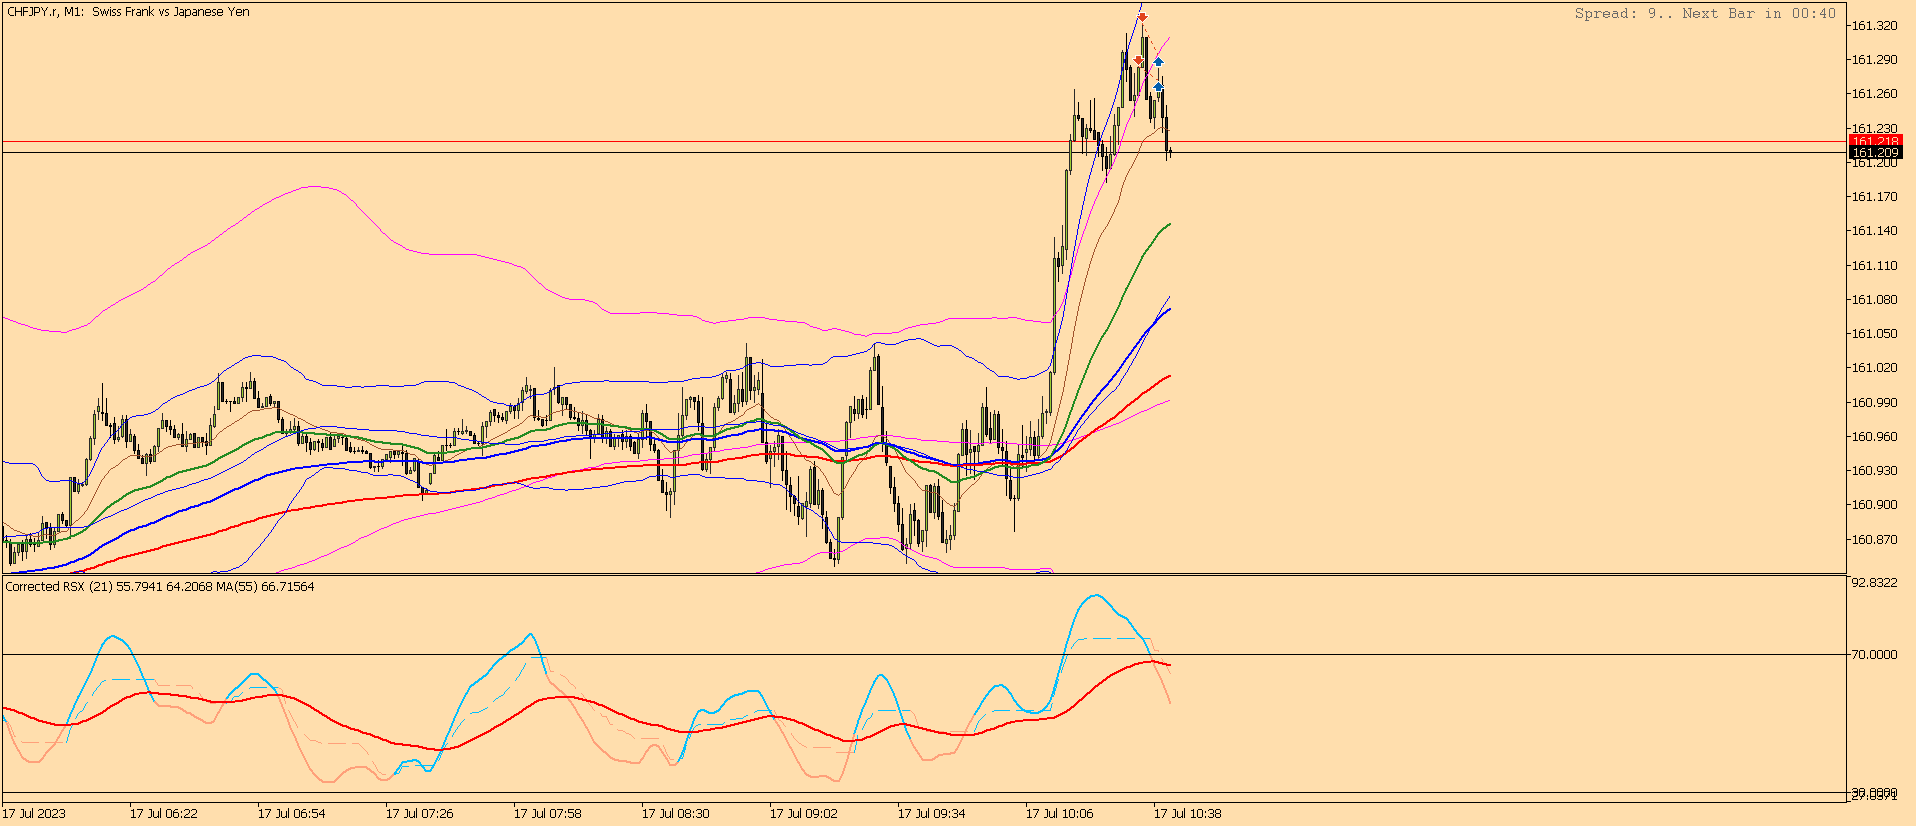Screen dimensions: 1916x826
Task: Click the 160.870 price scale label
Action: (1874, 540)
